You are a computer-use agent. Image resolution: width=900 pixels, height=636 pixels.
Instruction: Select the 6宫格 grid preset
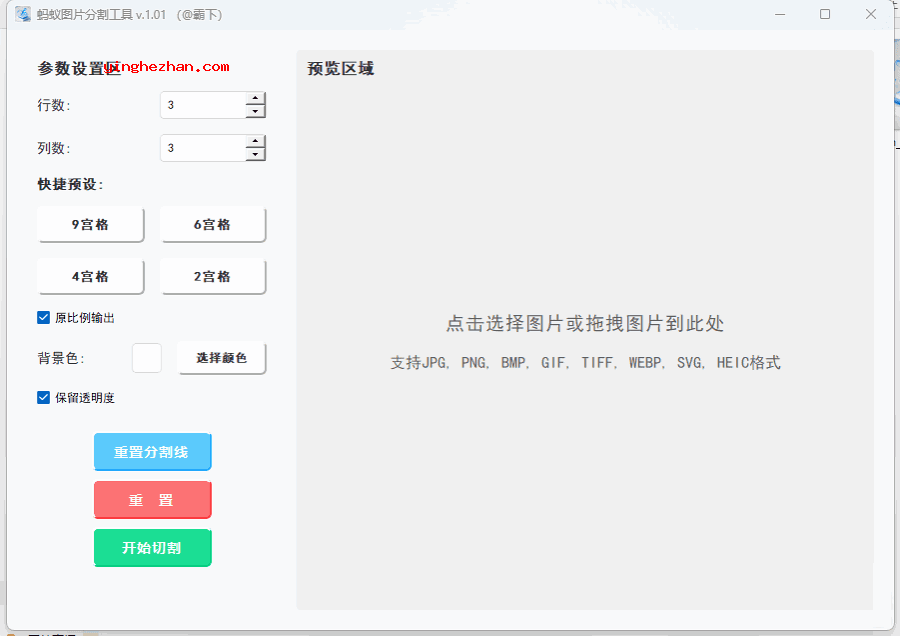pyautogui.click(x=213, y=224)
